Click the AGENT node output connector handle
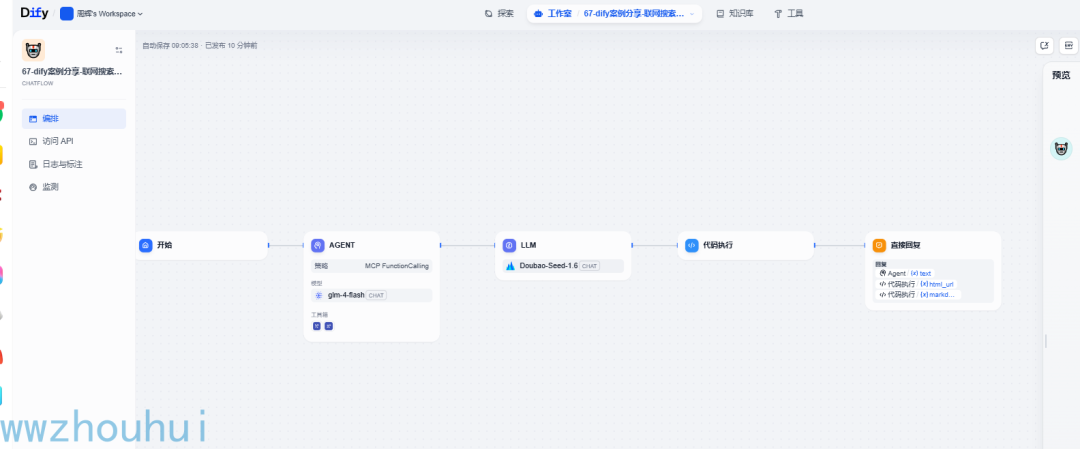The width and height of the screenshot is (1080, 449). click(x=440, y=245)
